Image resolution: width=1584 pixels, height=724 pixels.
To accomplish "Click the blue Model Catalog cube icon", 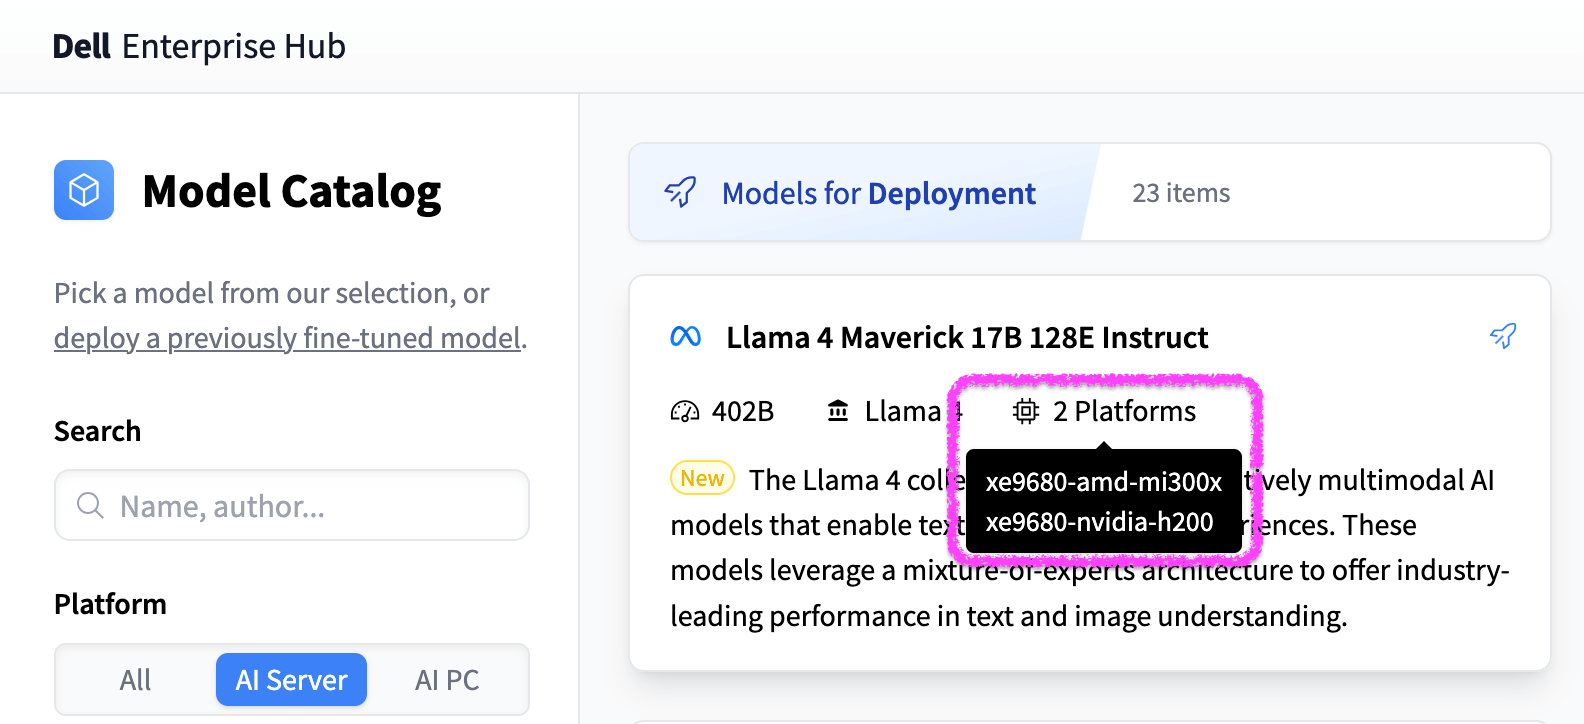I will [84, 190].
